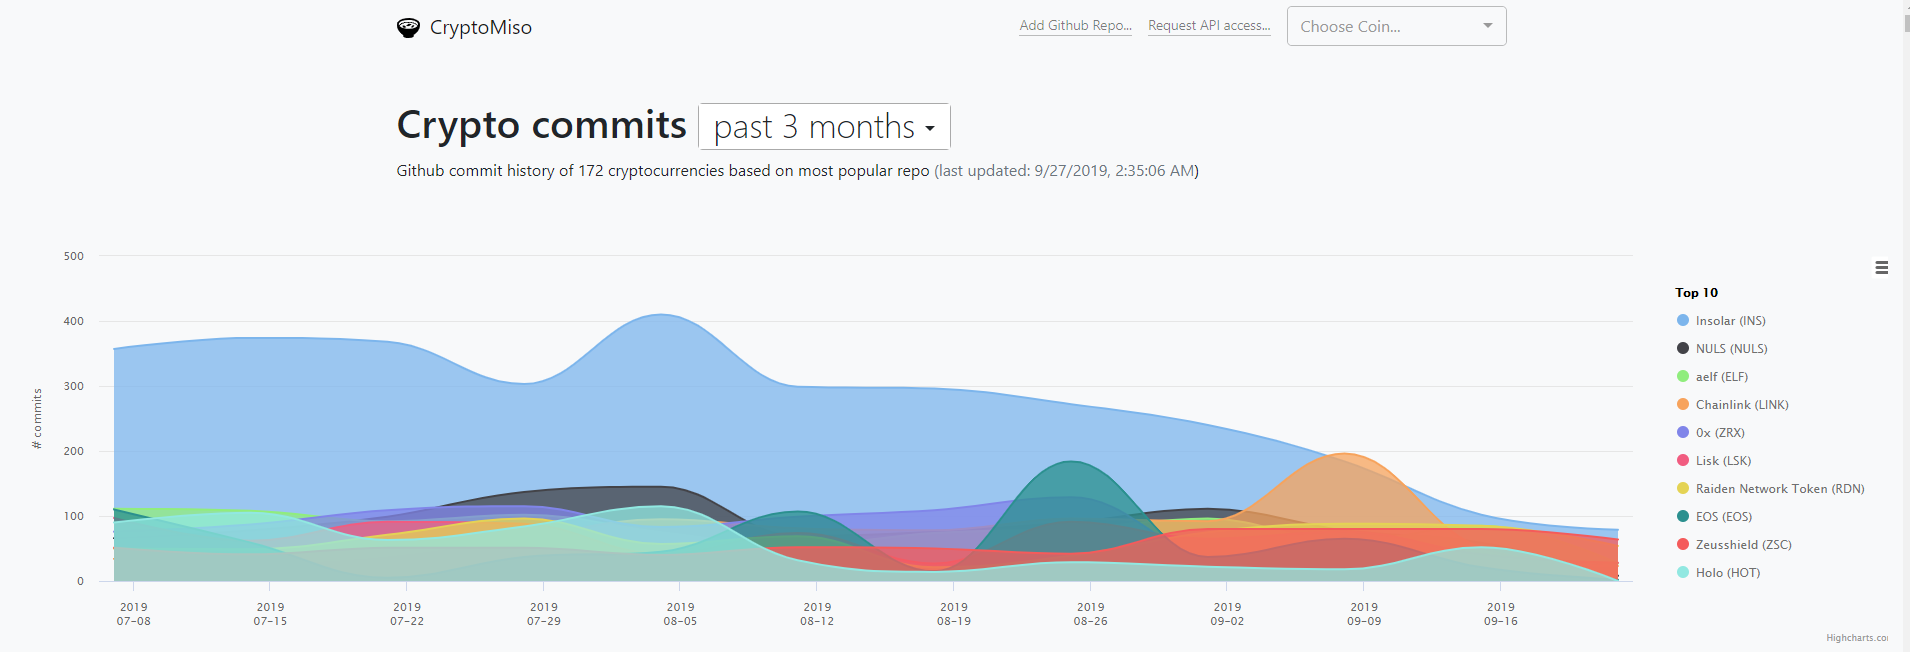This screenshot has width=1910, height=652.
Task: Toggle the EOS (EOS) legend series
Action: click(x=1714, y=517)
